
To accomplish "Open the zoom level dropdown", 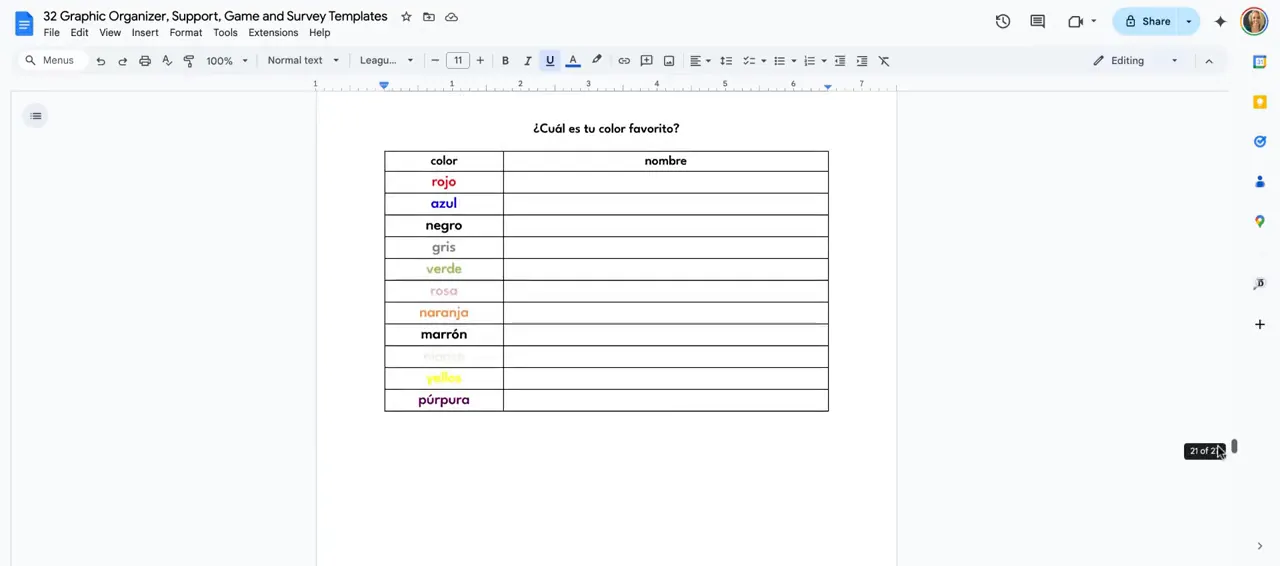I will [227, 61].
